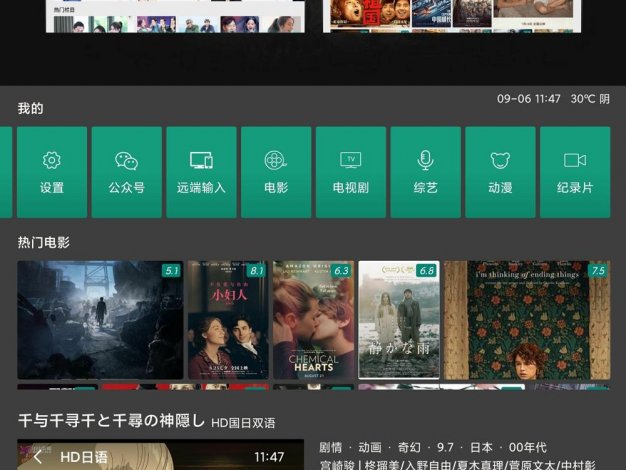Screen dimensions: 626x470
Task: Open top-right movie posters preview image
Action: point(452,16)
